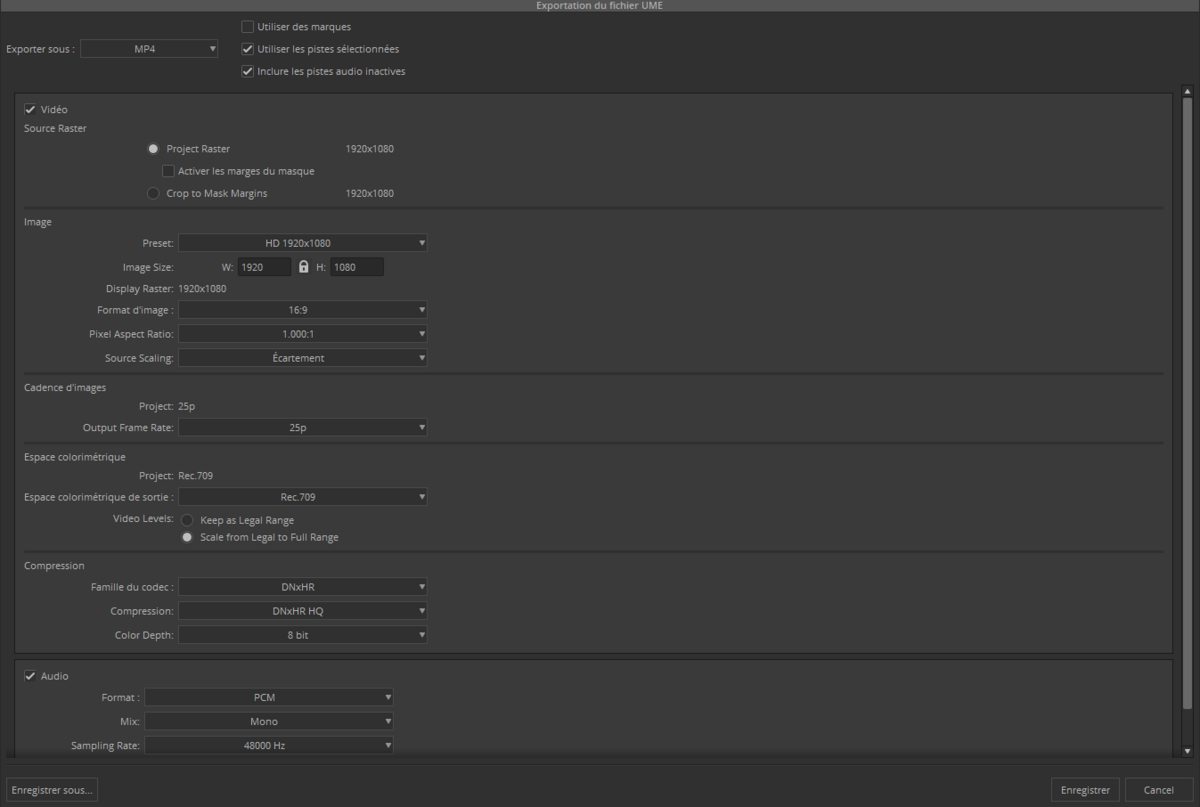
Task: Toggle the Audio section checkbox
Action: tap(30, 676)
